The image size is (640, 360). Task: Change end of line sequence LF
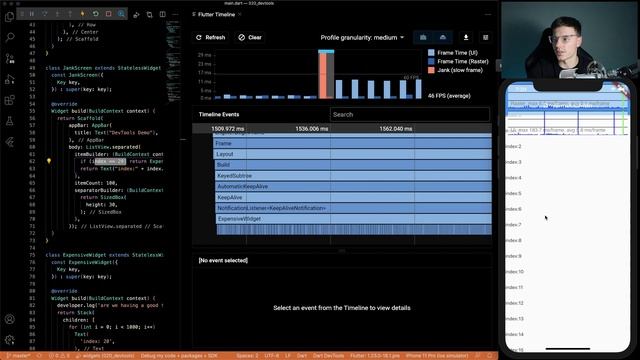click(x=288, y=356)
